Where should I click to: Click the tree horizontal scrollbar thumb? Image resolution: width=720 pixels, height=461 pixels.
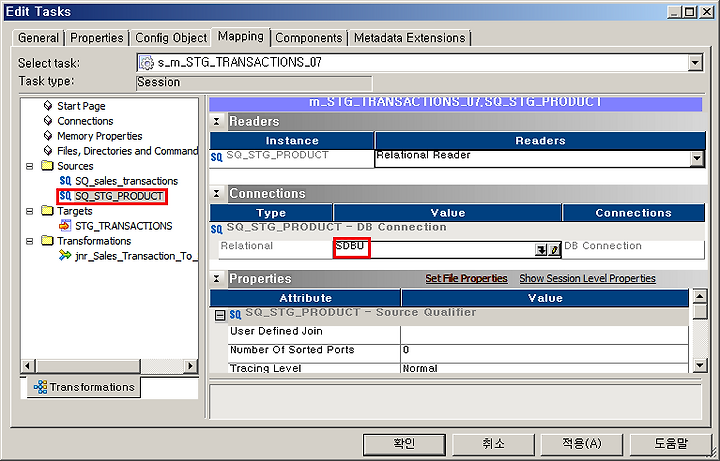tap(87, 366)
